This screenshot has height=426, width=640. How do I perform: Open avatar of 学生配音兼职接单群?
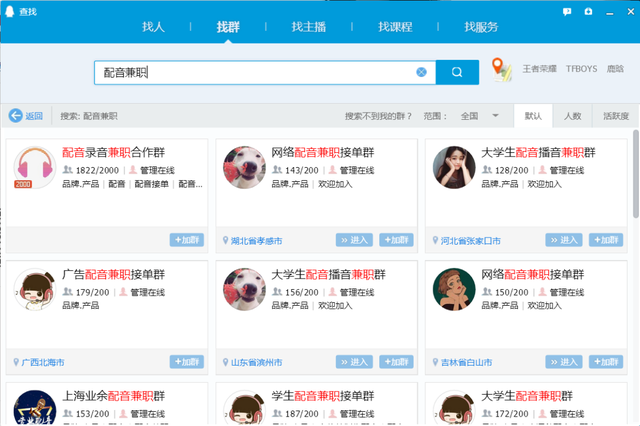point(244,408)
